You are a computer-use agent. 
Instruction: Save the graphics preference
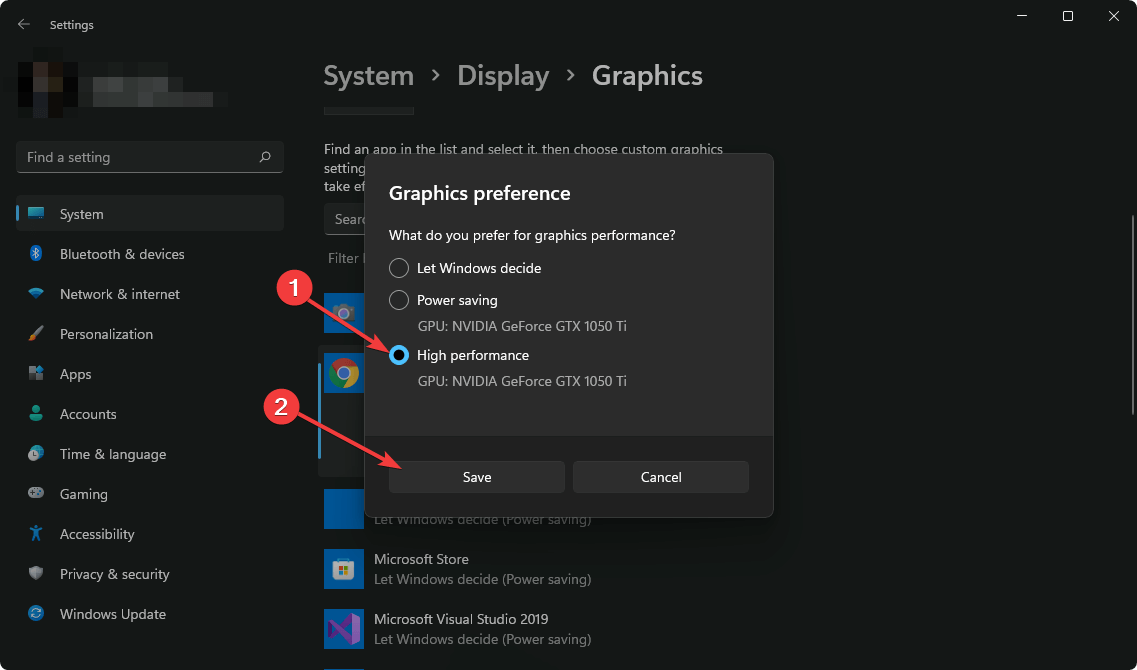click(476, 477)
